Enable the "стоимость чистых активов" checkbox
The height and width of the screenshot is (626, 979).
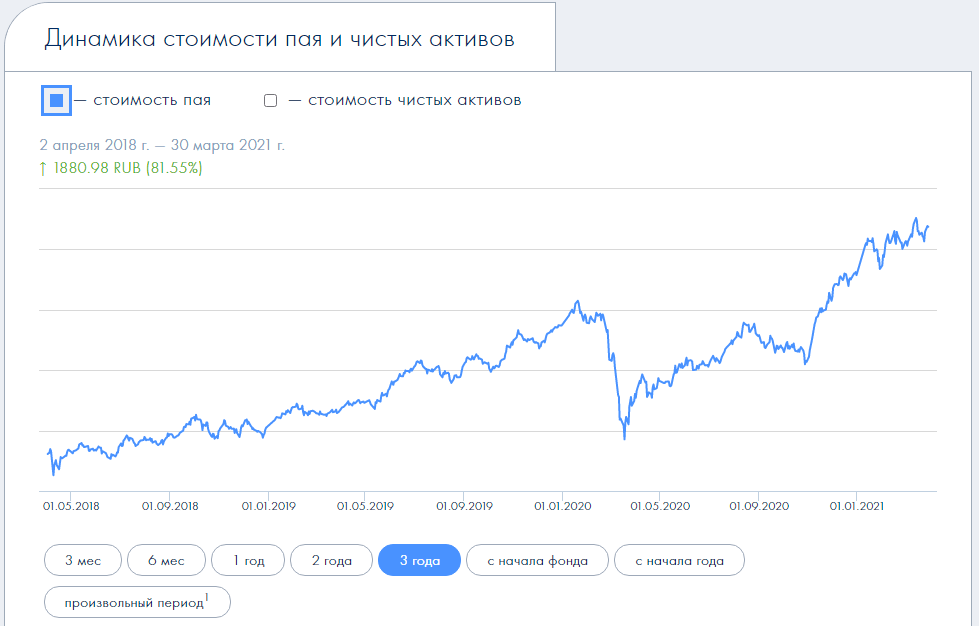pyautogui.click(x=270, y=100)
